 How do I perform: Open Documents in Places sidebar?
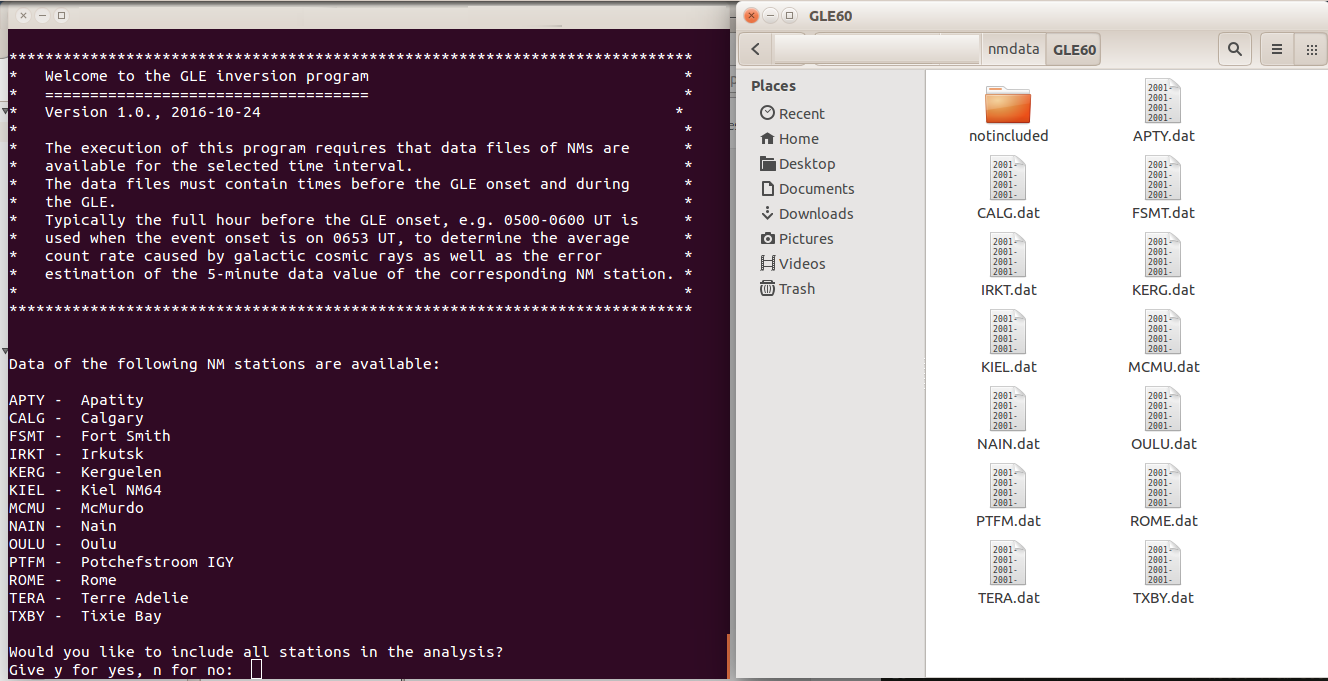click(807, 189)
